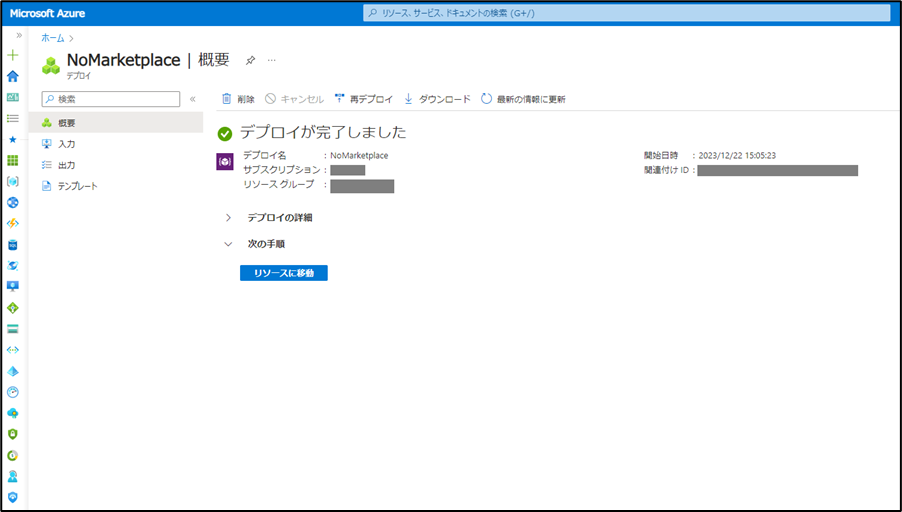Click the ダウンロード toolbar button
Viewport: 902px width, 512px height.
point(437,99)
